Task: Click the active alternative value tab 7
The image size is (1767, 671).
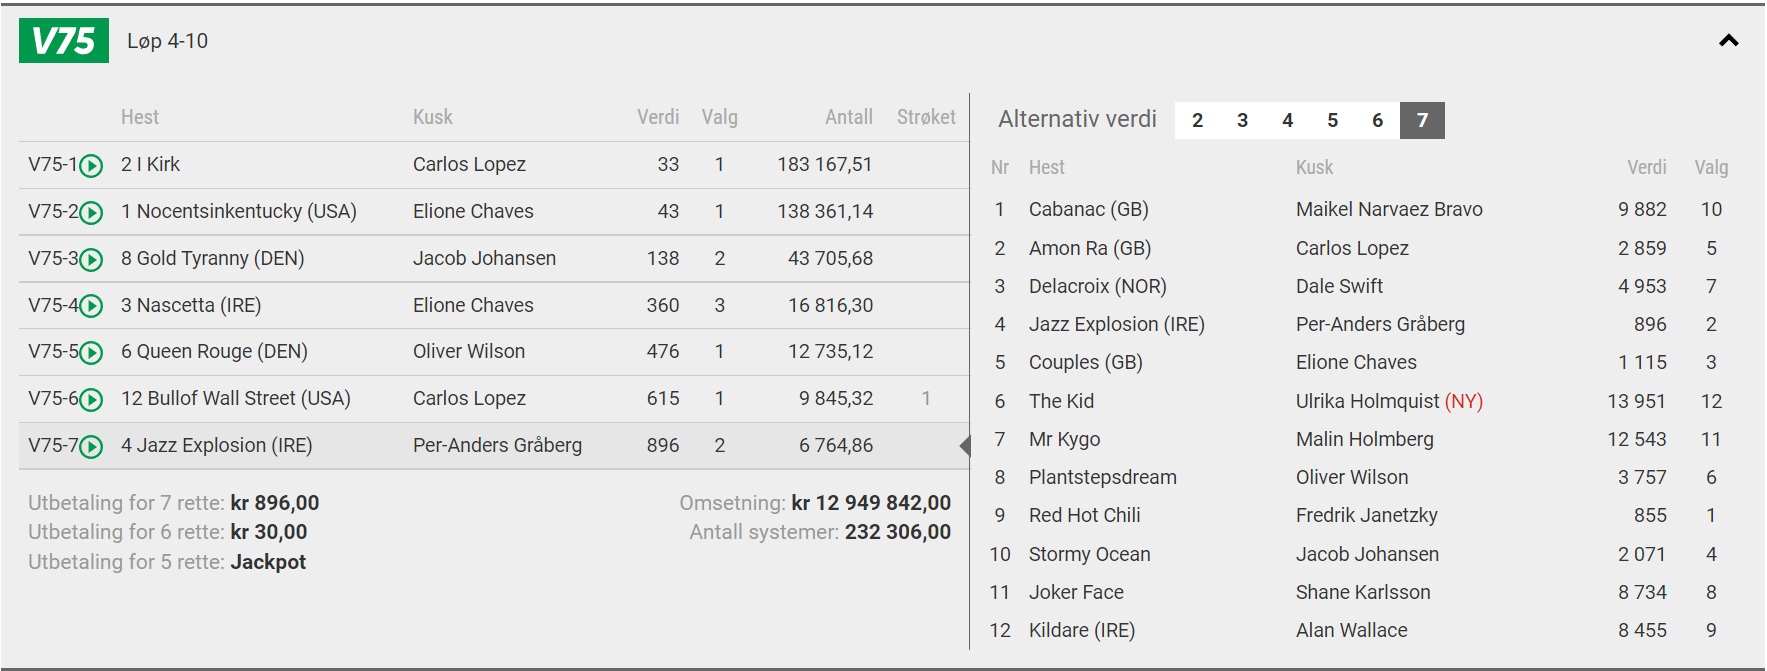Action: pyautogui.click(x=1422, y=120)
